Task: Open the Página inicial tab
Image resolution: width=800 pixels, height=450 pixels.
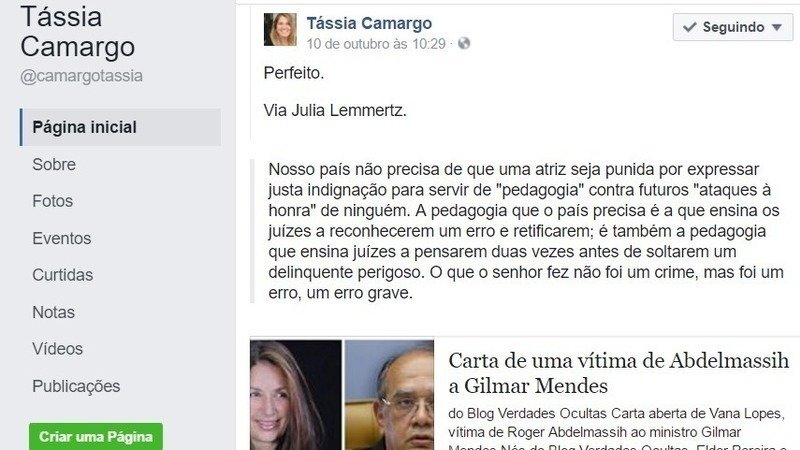Action: (120, 127)
